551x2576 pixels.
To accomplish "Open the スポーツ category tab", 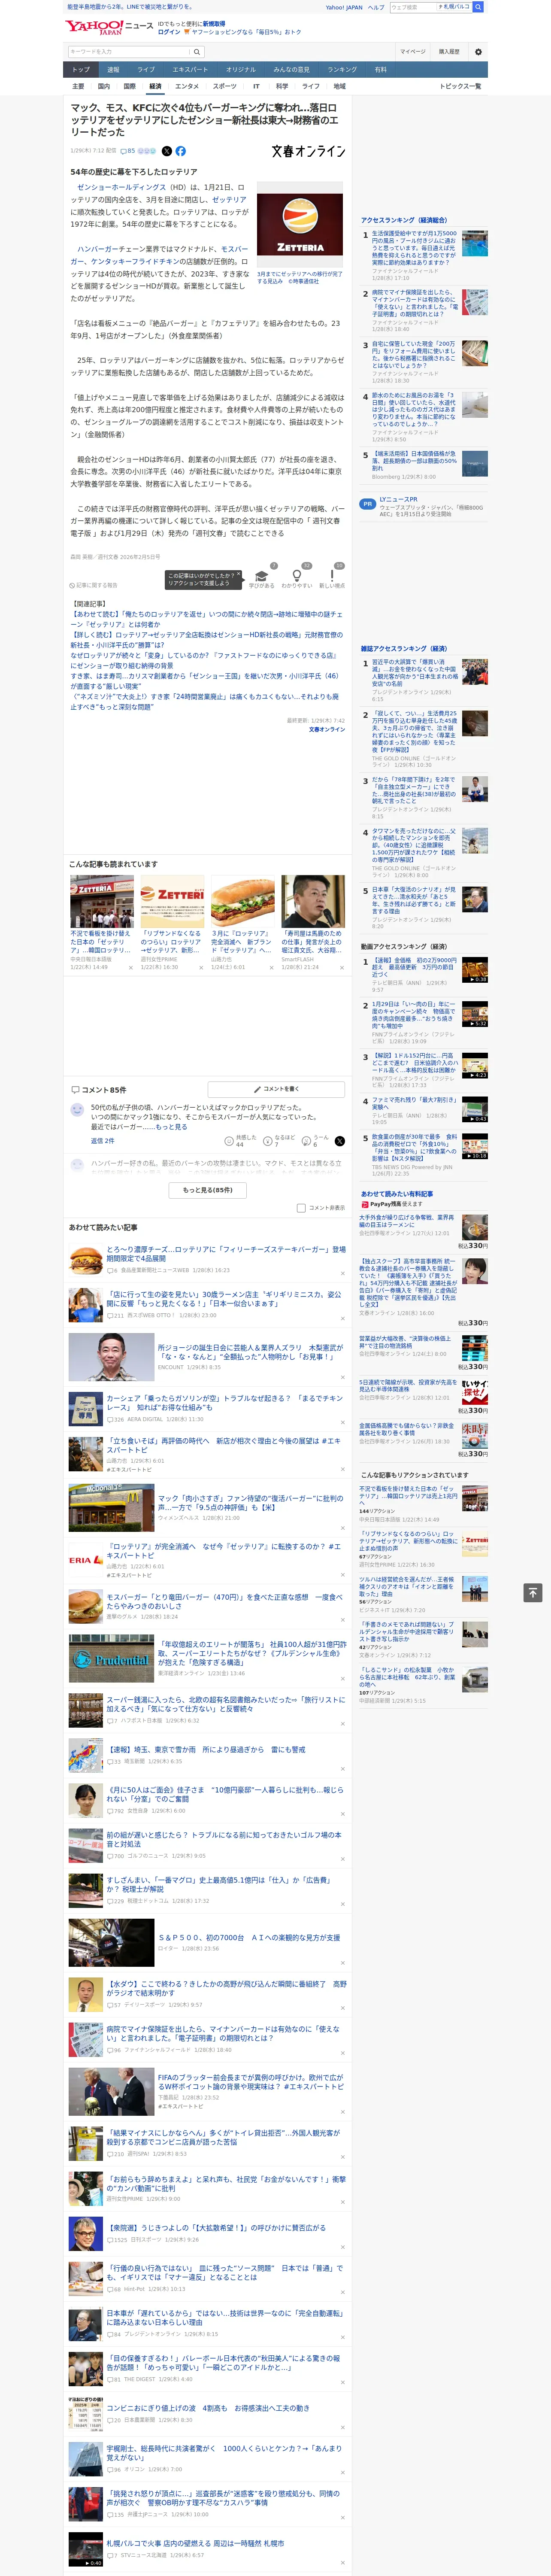I will [225, 86].
